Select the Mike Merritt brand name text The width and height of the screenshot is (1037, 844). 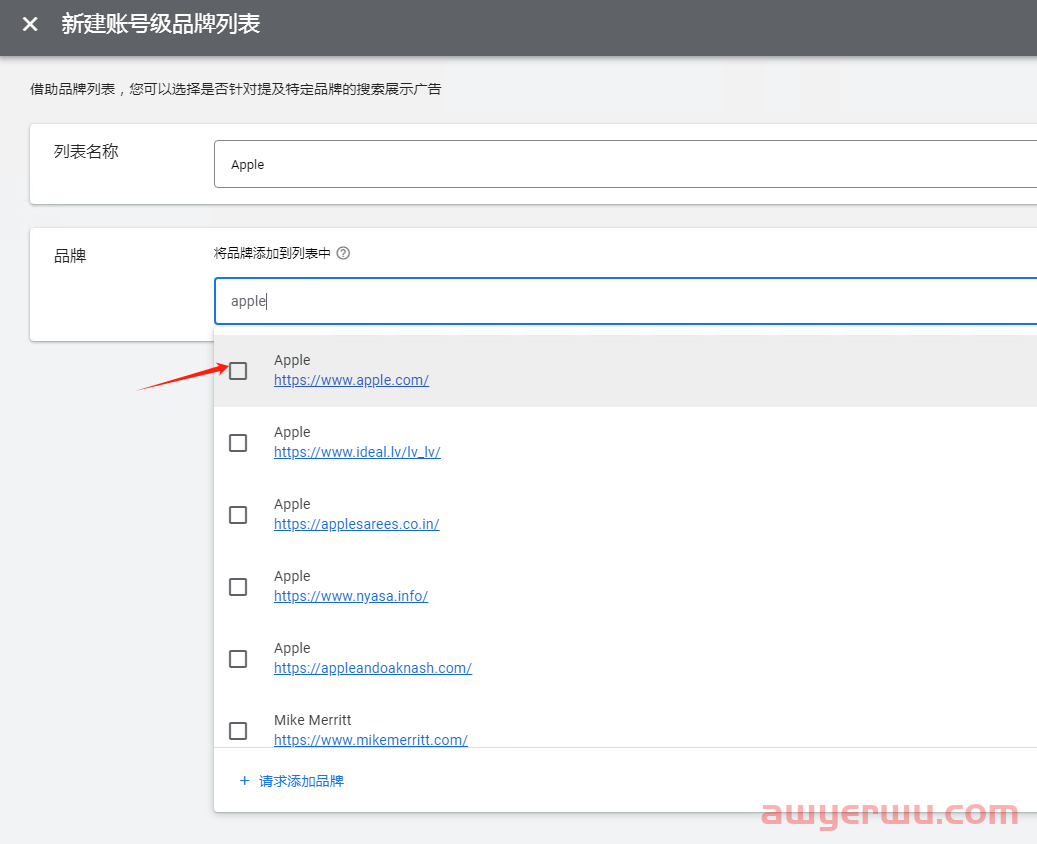coord(313,720)
